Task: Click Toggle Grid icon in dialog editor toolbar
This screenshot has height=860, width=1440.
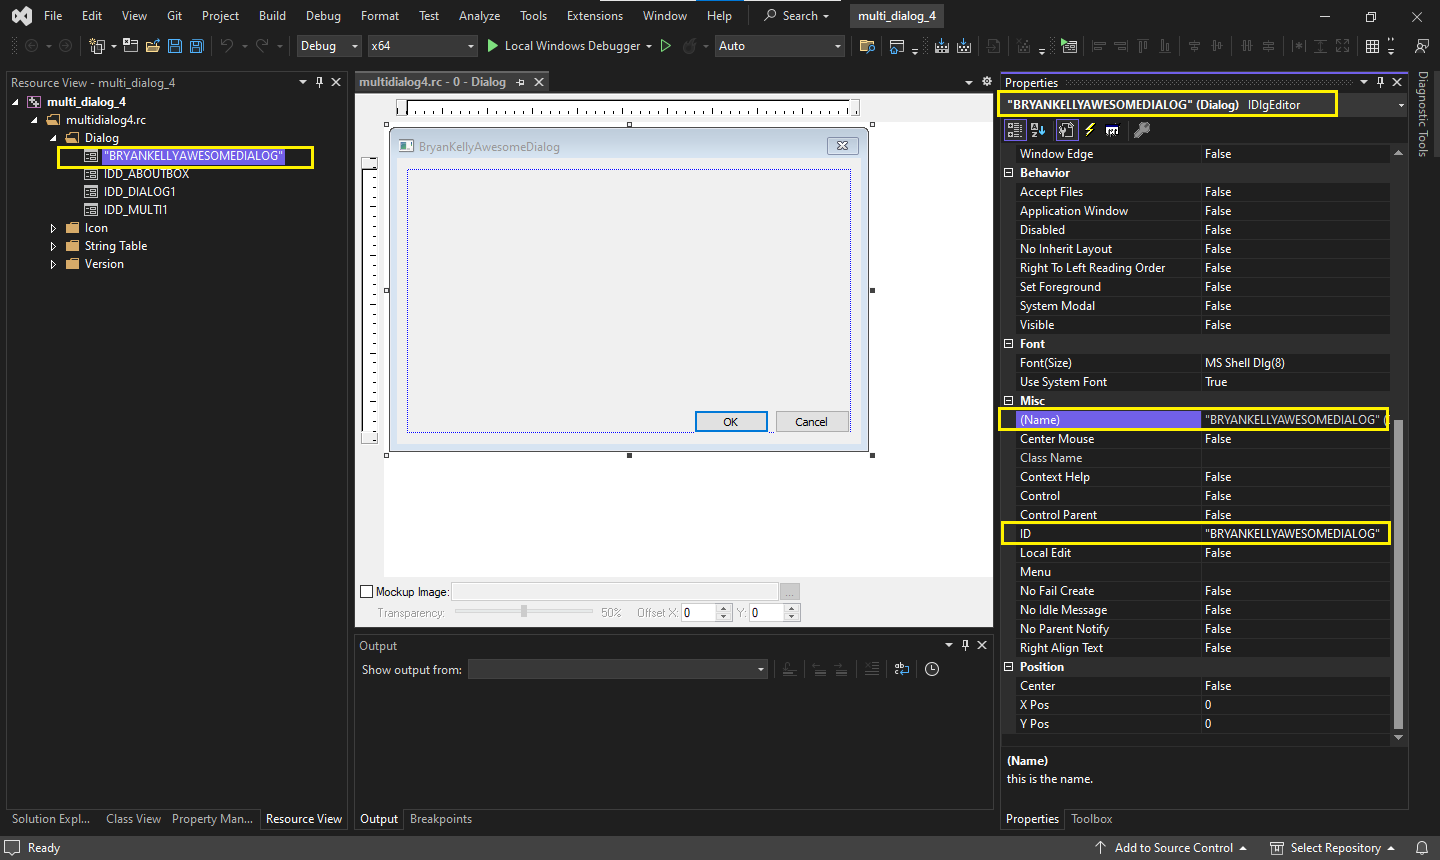Action: tap(1373, 46)
